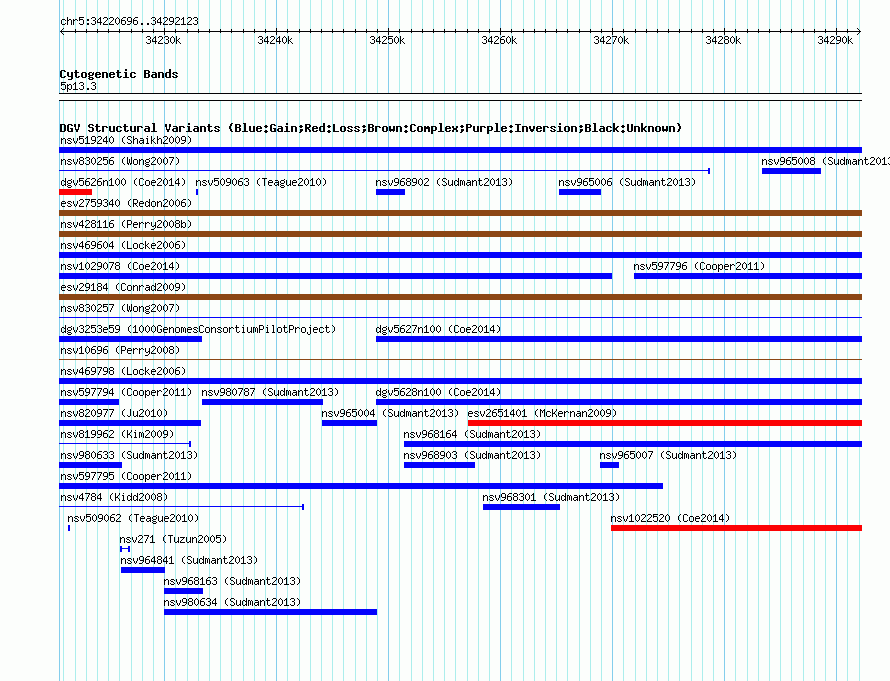Image resolution: width=890 pixels, height=681 pixels.
Task: Select nsv980633 (Sudmant2013) label
Action: (x=129, y=455)
